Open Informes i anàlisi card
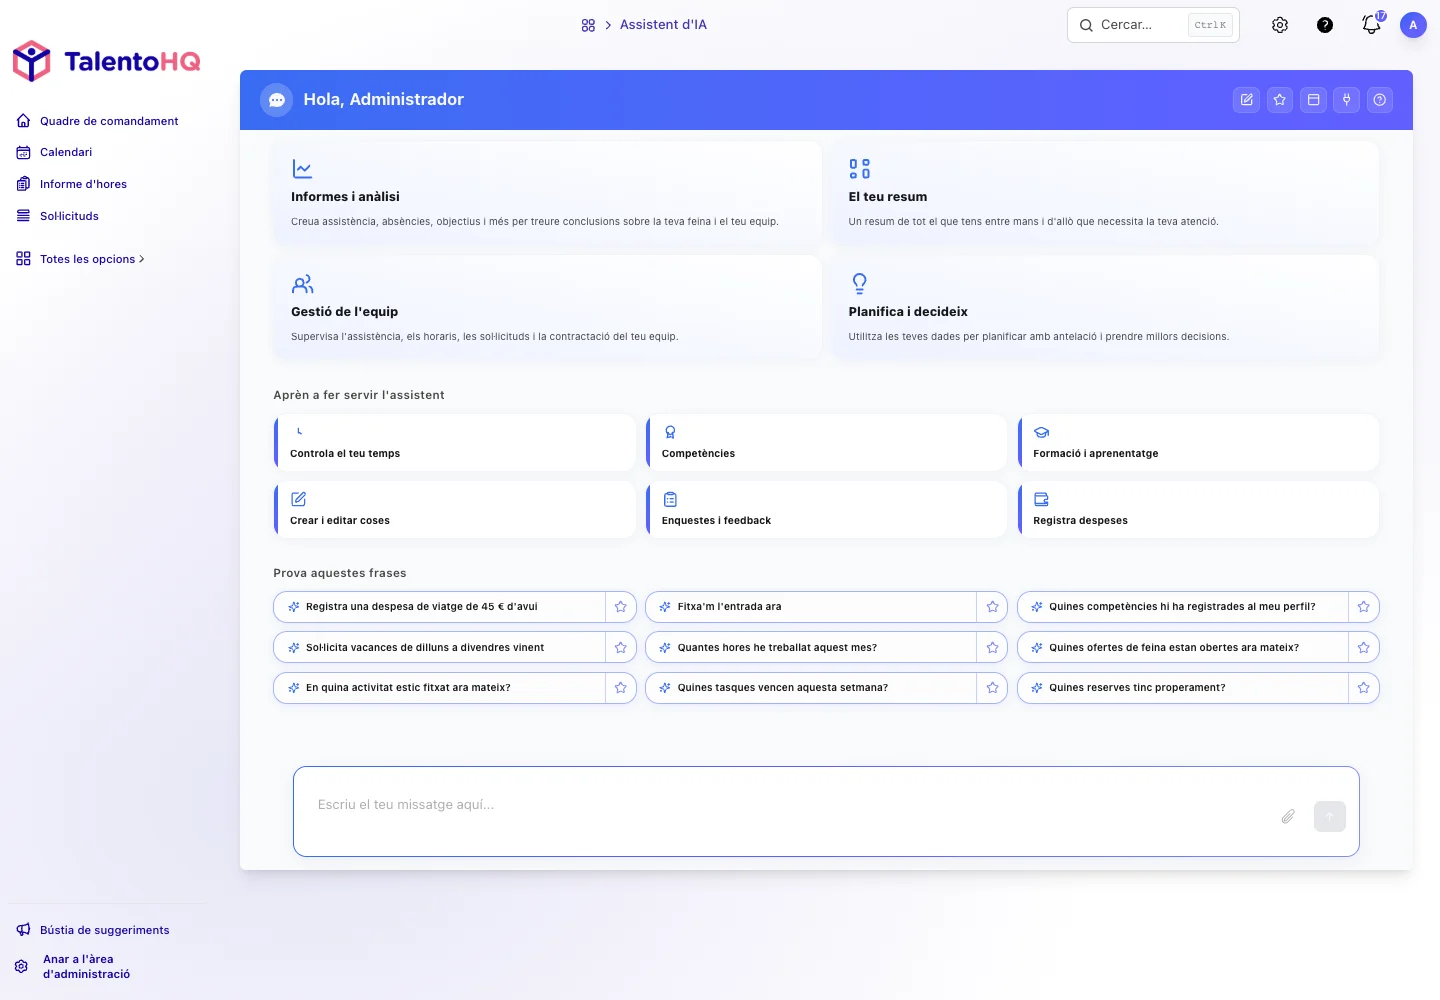Image resolution: width=1440 pixels, height=1000 pixels. coord(548,192)
